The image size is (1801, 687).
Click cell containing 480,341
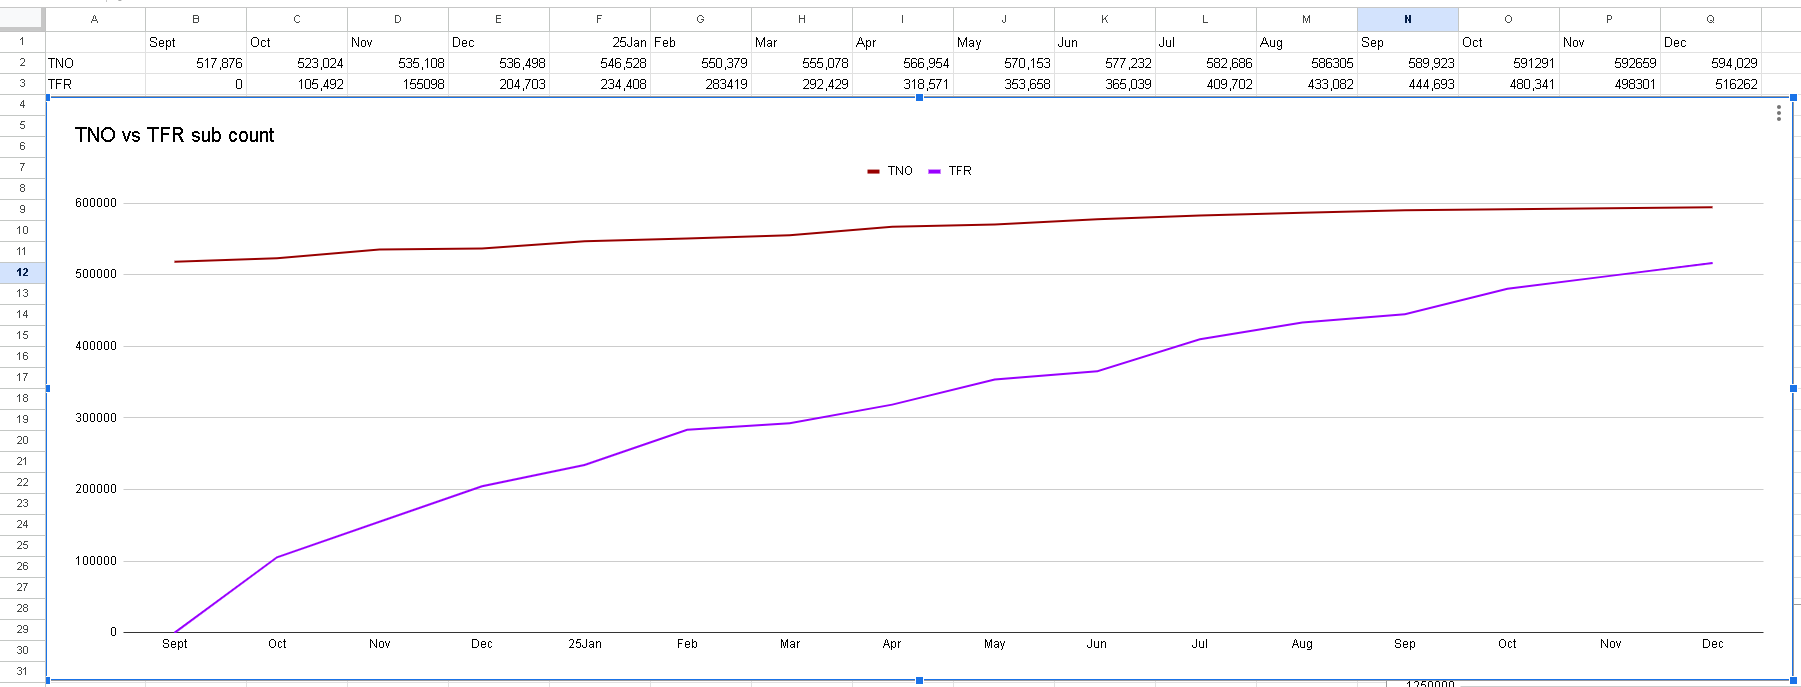1509,84
